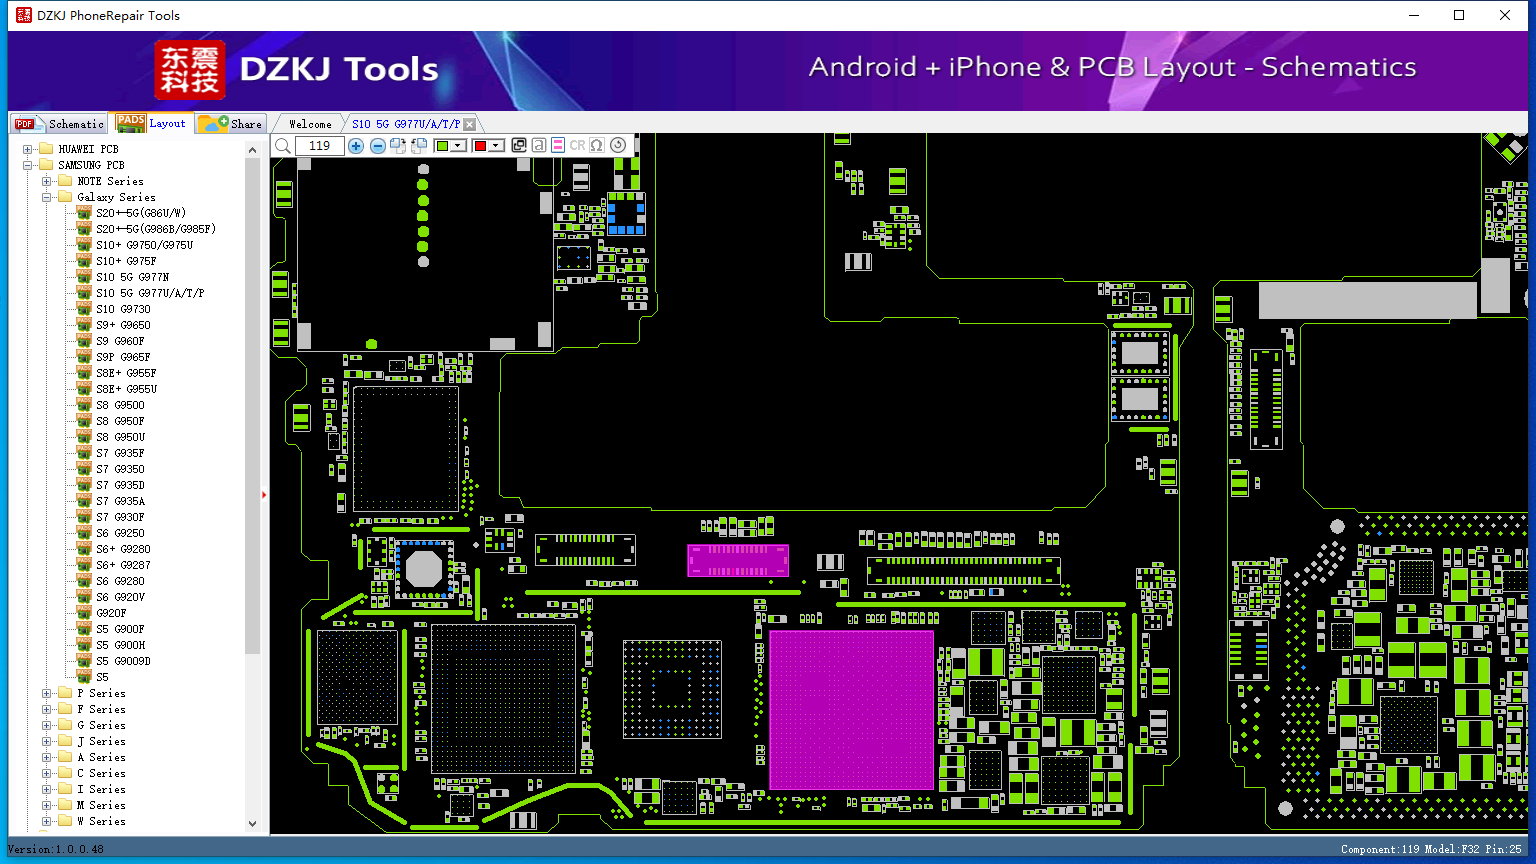Click the NOTE Series folder icon
Image resolution: width=1536 pixels, height=864 pixels.
point(65,181)
